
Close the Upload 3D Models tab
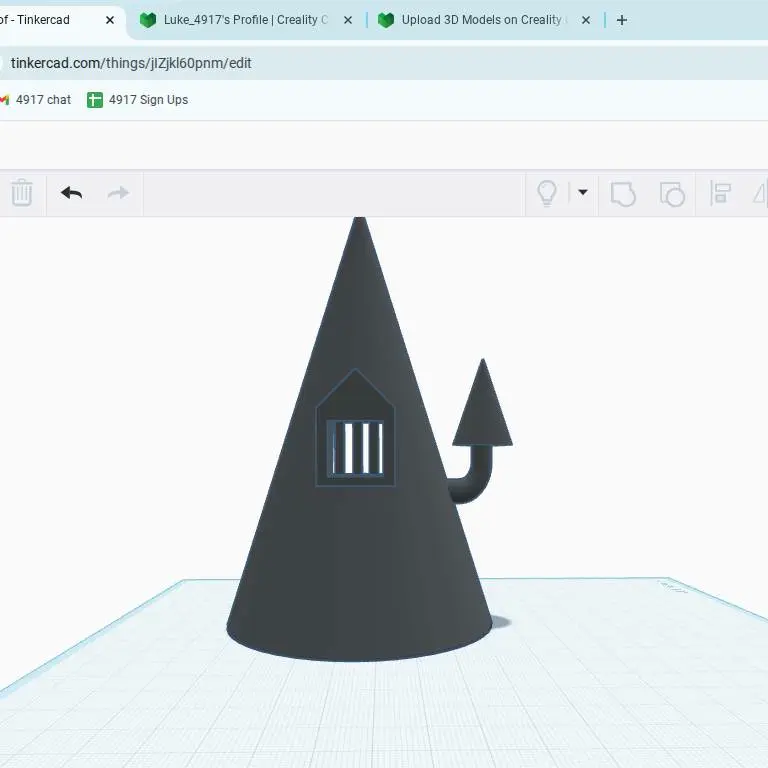point(586,20)
